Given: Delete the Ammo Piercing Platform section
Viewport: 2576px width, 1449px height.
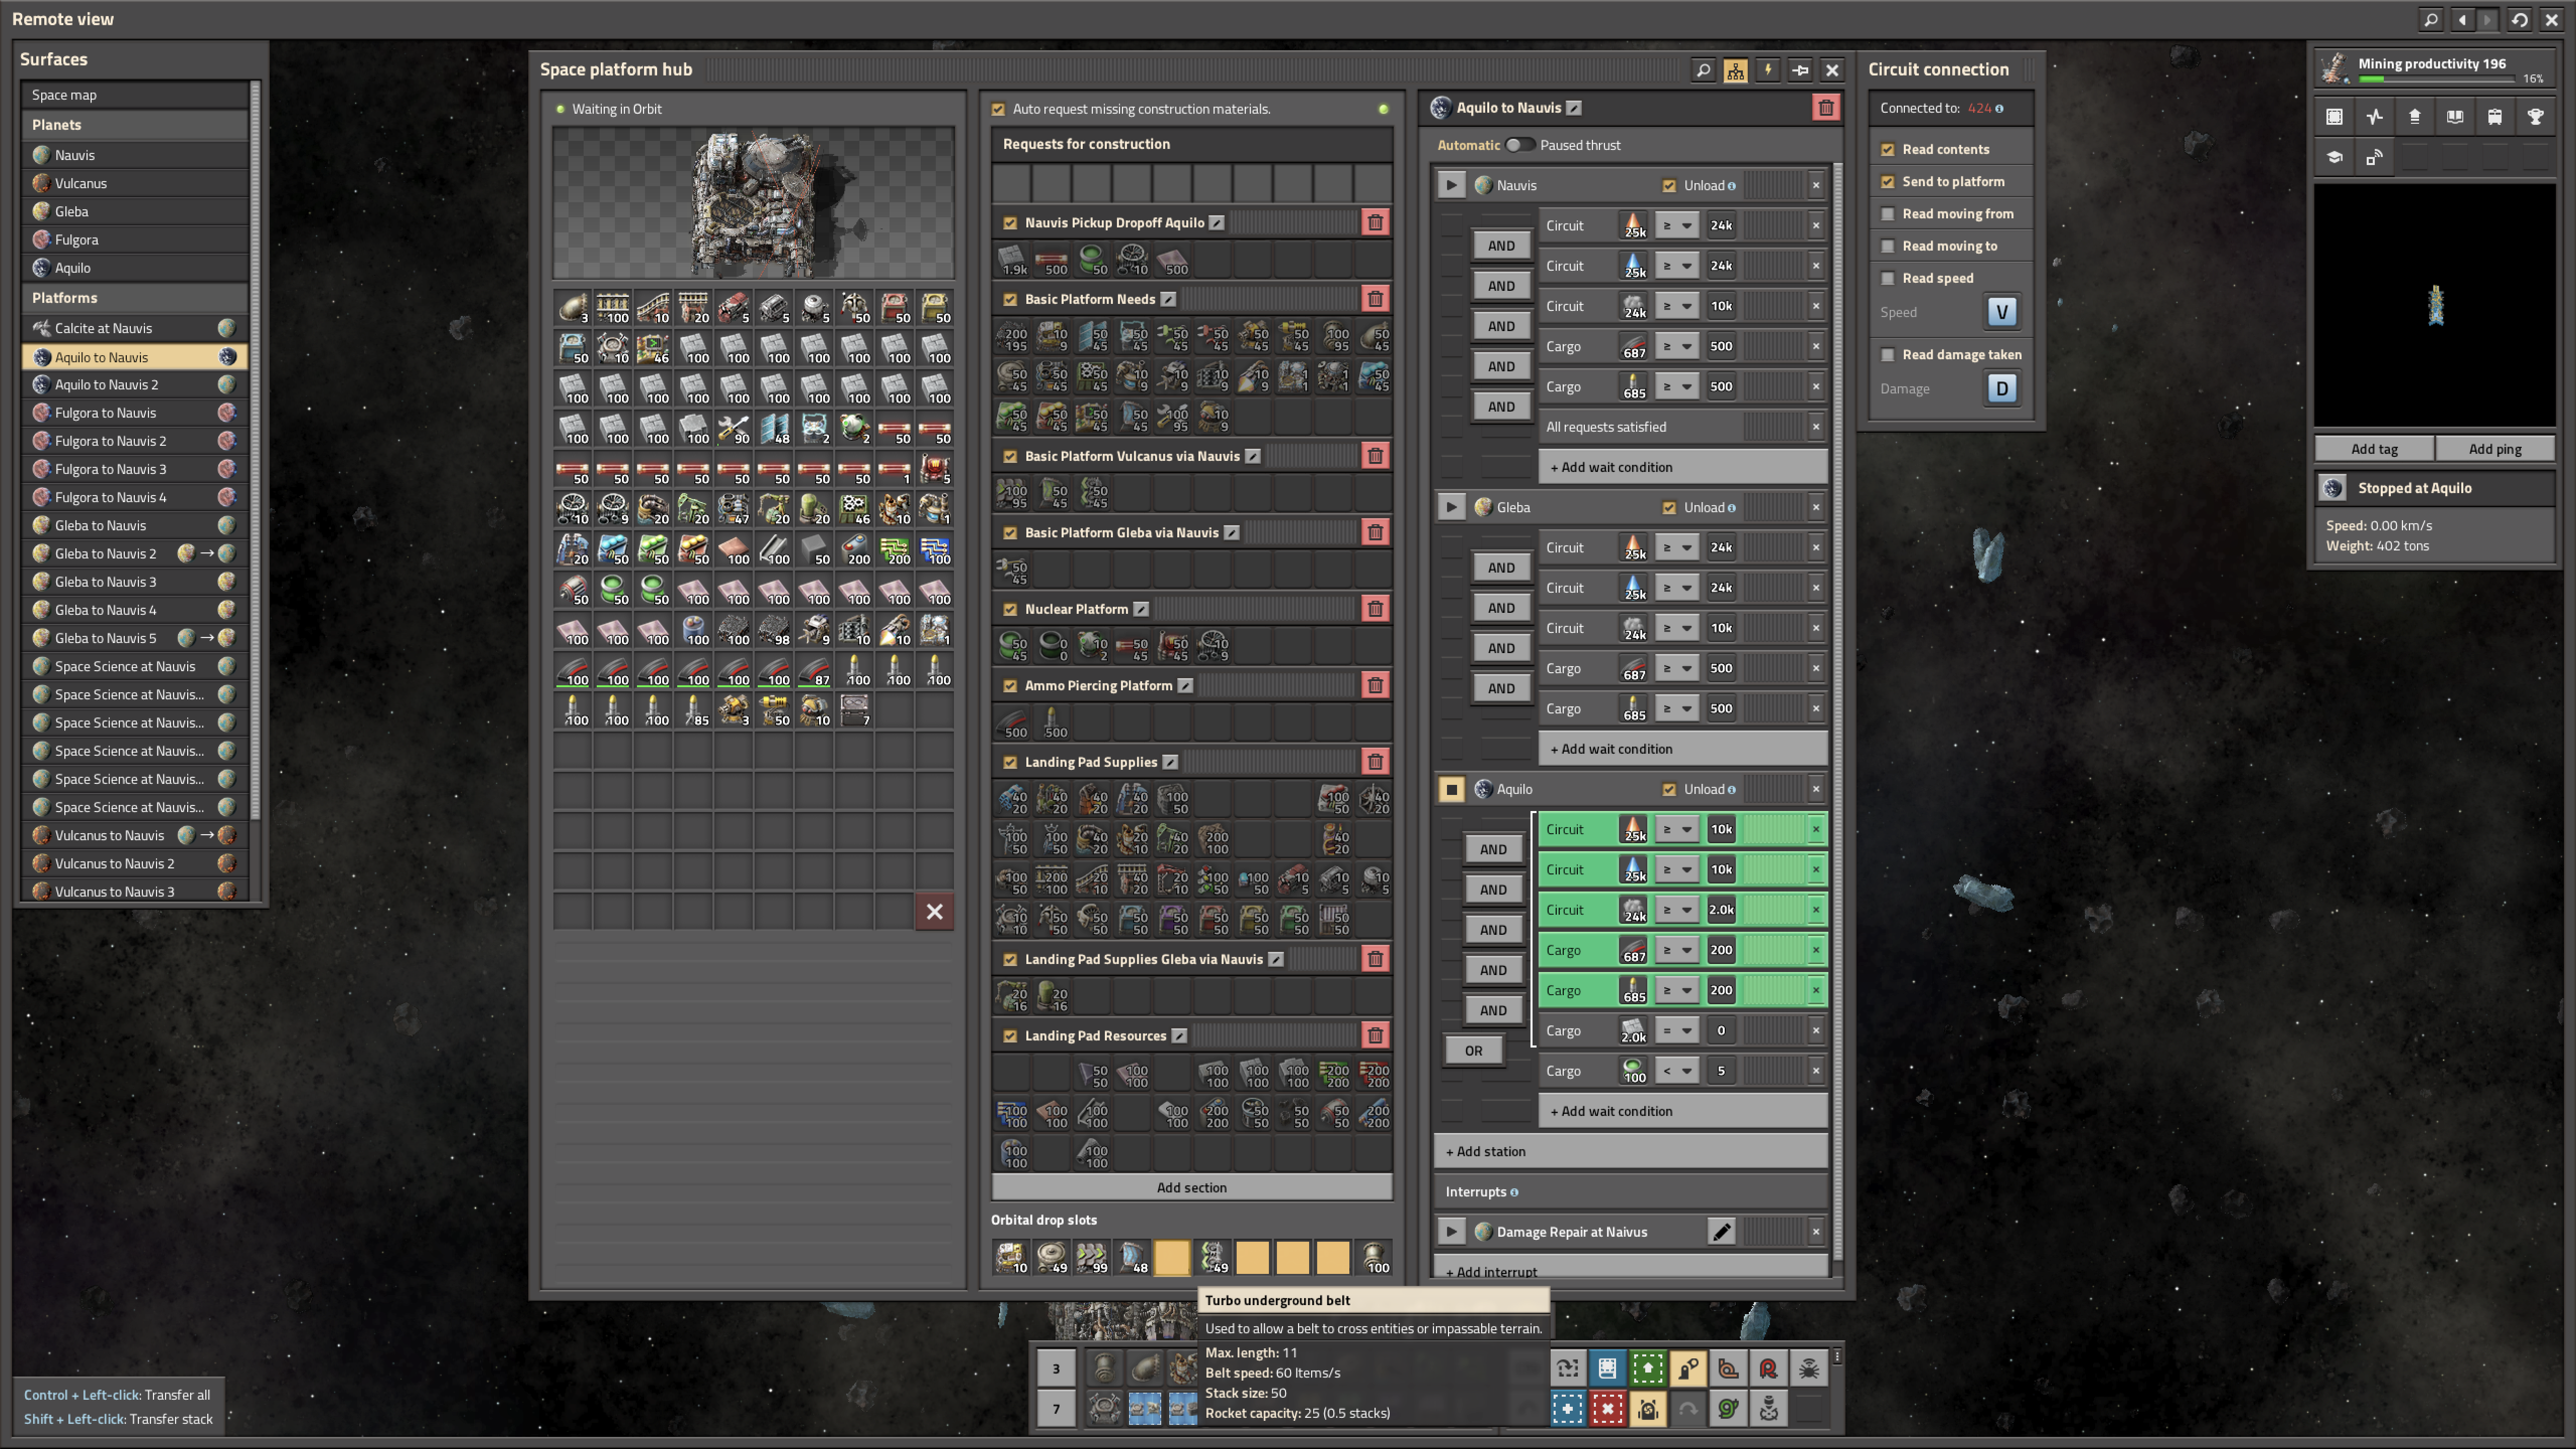Looking at the screenshot, I should click(1375, 686).
